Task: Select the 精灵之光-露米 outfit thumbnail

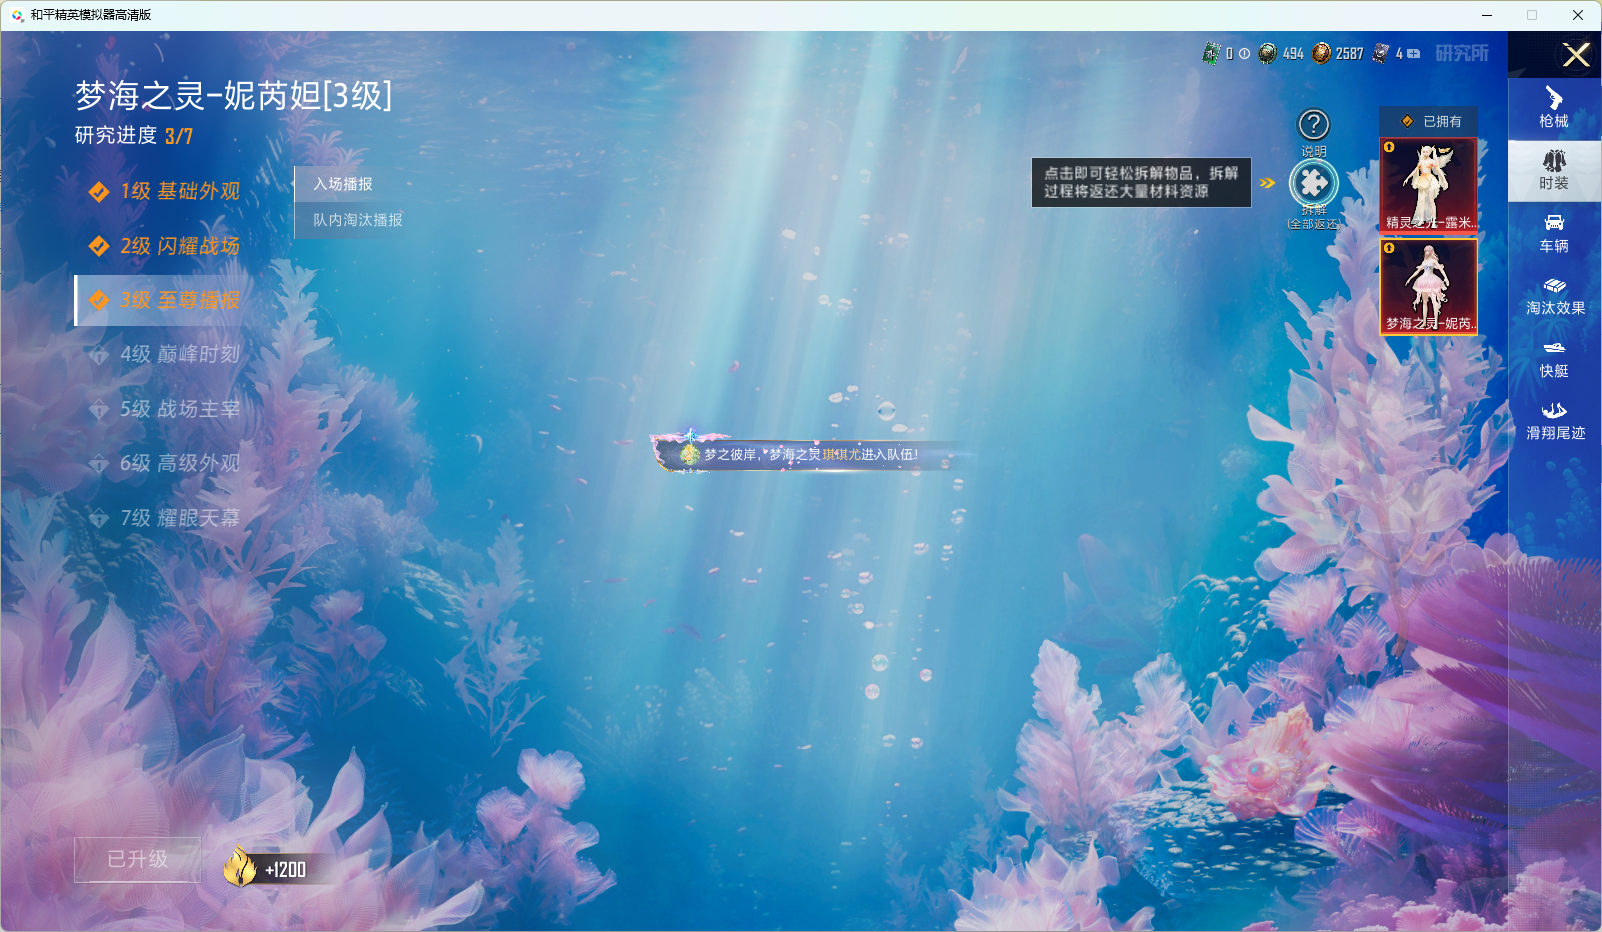Action: [x=1428, y=186]
